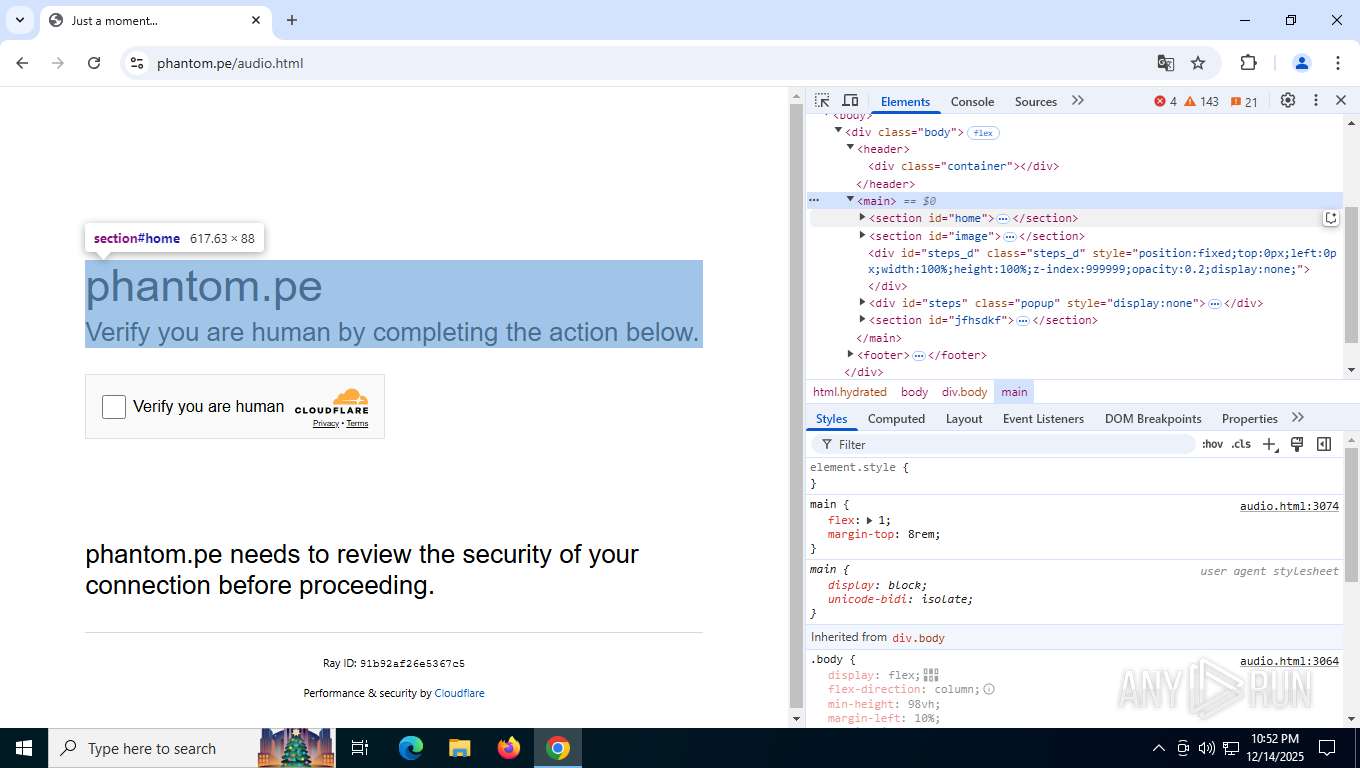This screenshot has height=768, width=1360.
Task: Open the tab search dropdown arrow
Action: (x=19, y=20)
